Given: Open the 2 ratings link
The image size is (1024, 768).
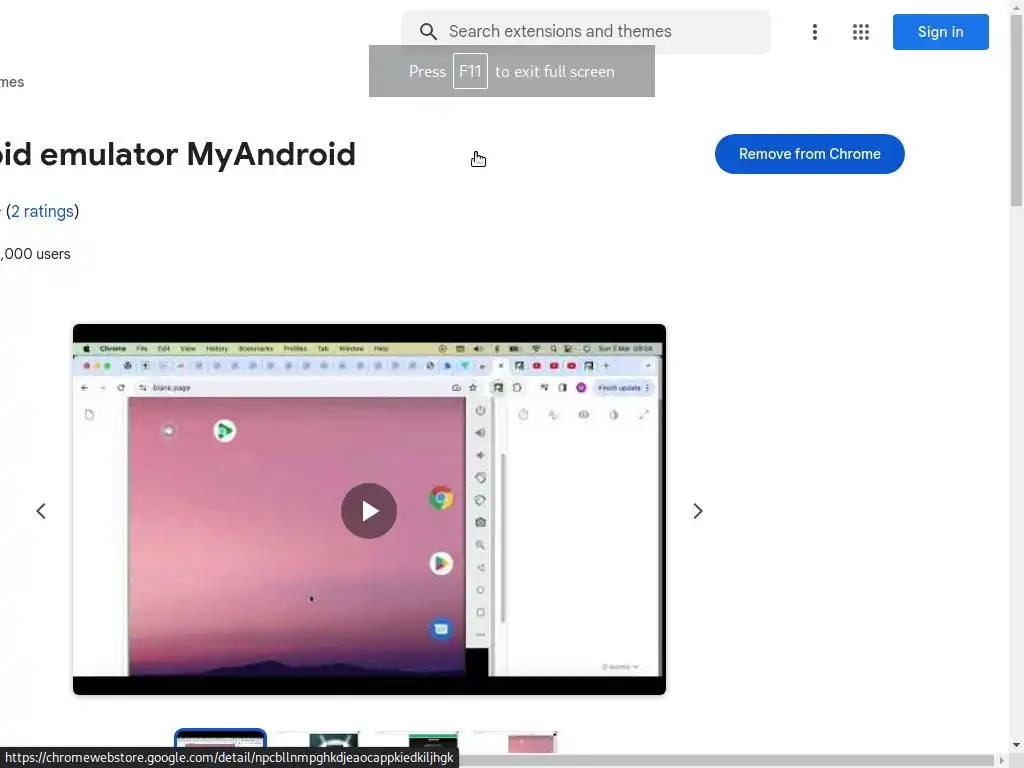Looking at the screenshot, I should coord(42,212).
